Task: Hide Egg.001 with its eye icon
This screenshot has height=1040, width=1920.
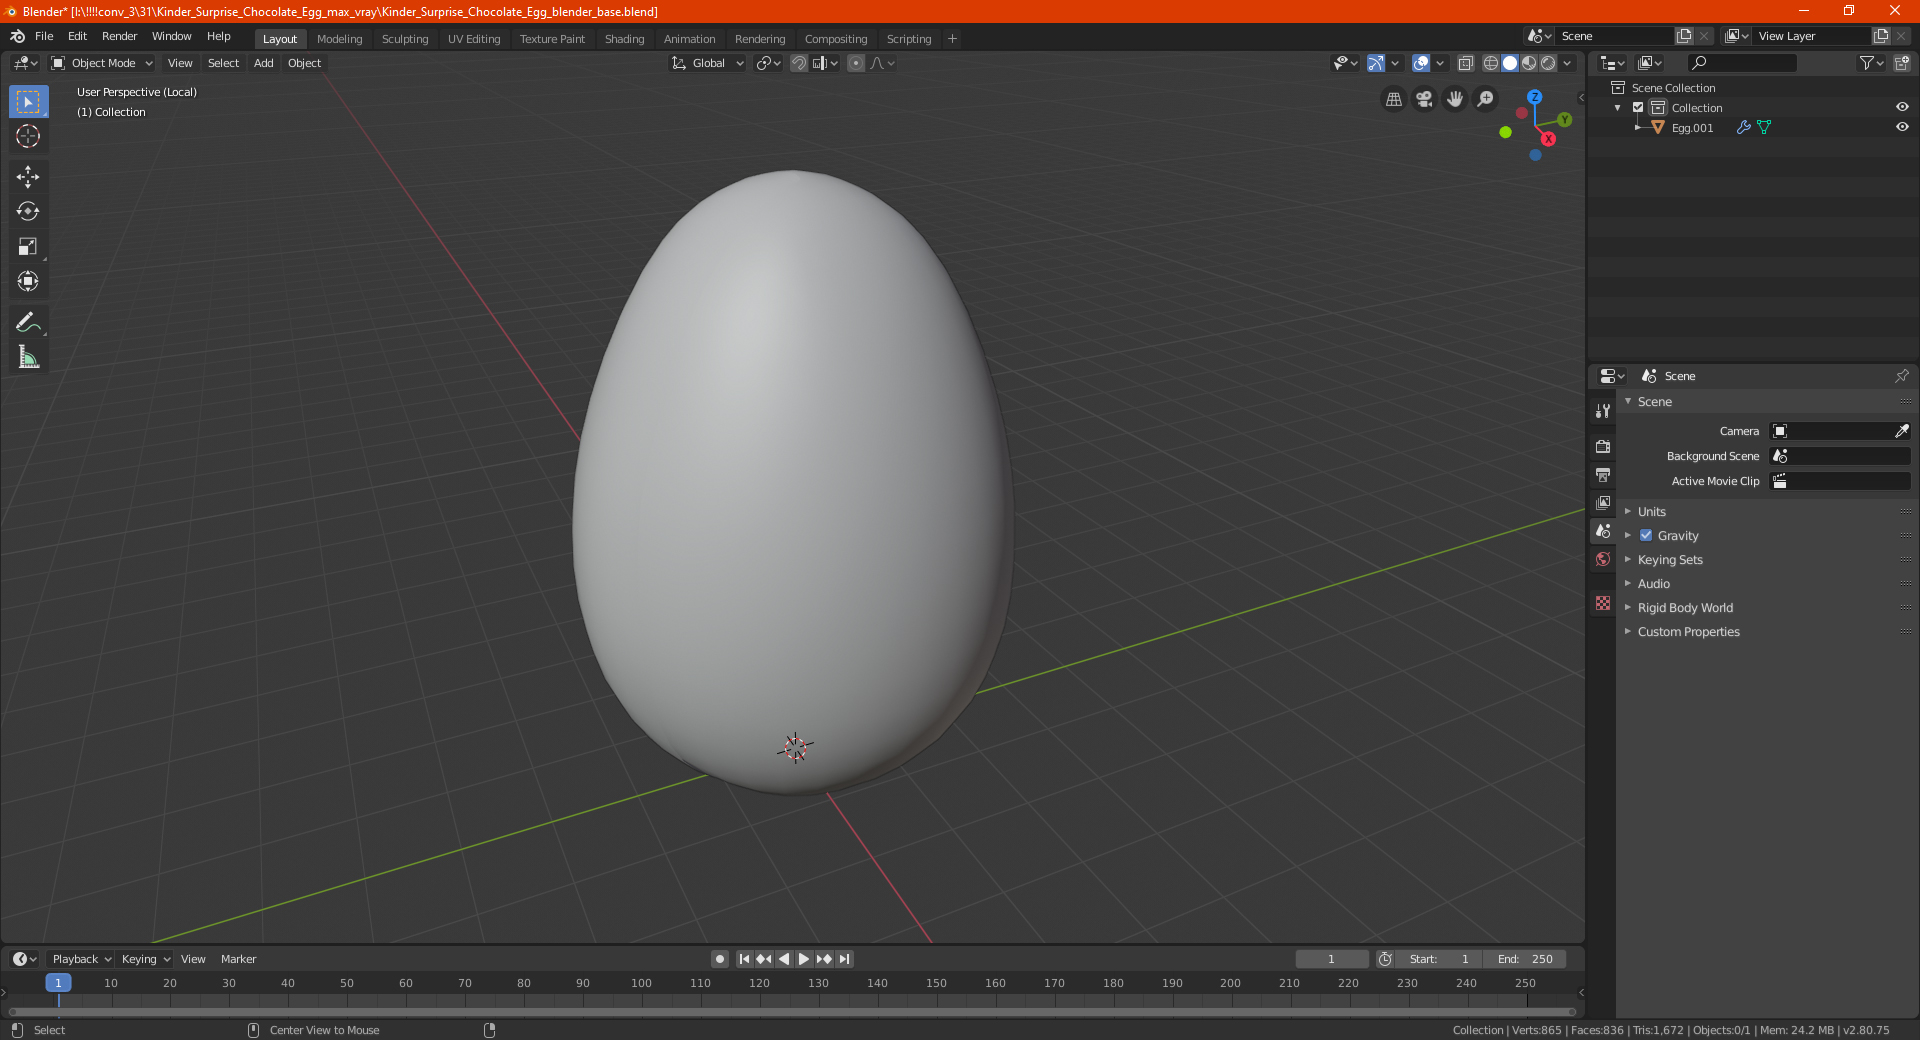Action: (x=1902, y=127)
